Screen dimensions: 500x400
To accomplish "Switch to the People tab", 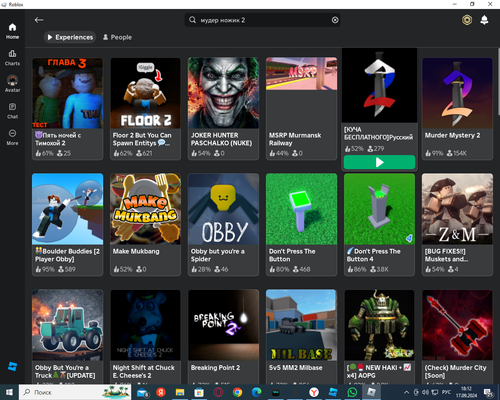I will [117, 37].
